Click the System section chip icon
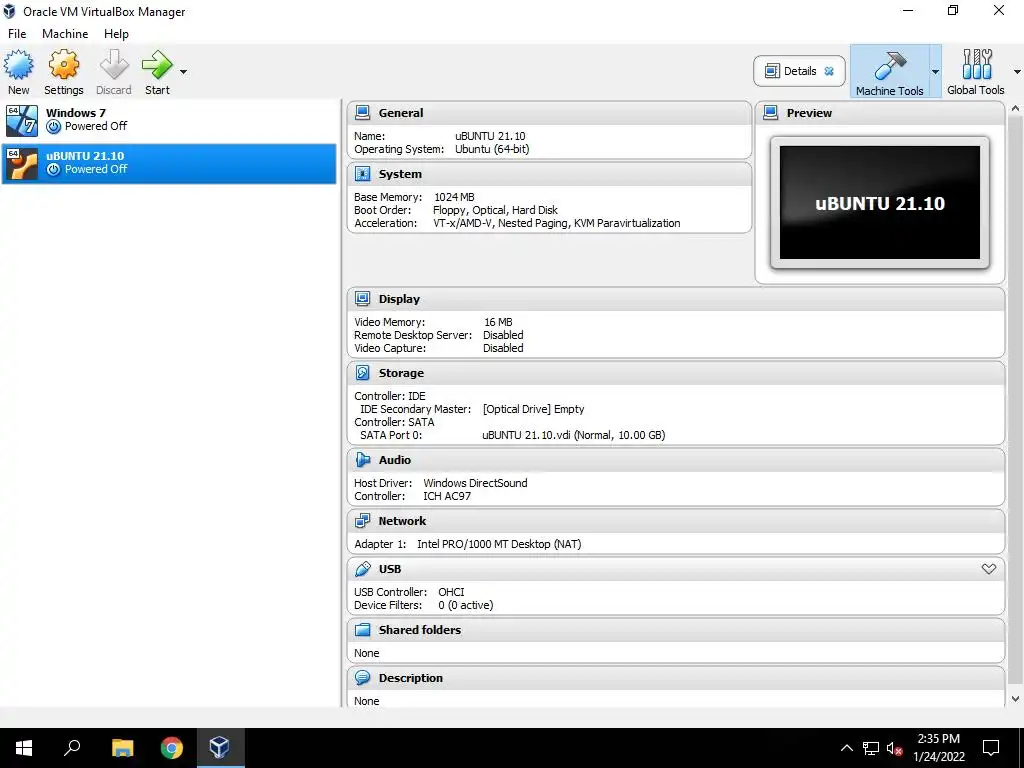The height and width of the screenshot is (768, 1024). (362, 174)
